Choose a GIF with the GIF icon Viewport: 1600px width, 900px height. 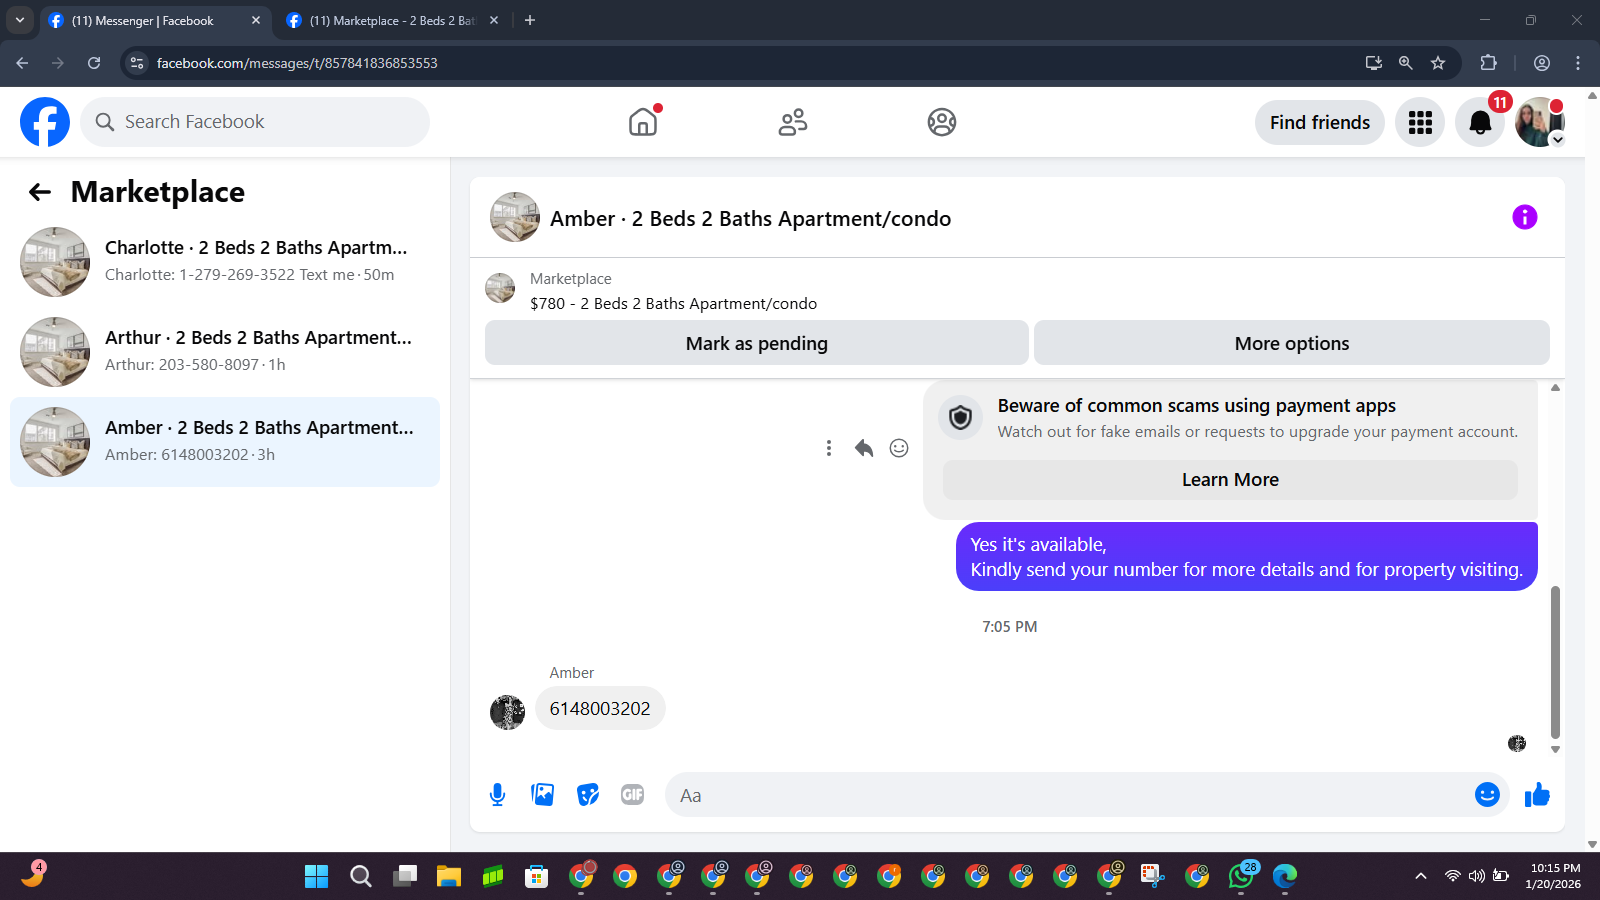[x=632, y=795]
